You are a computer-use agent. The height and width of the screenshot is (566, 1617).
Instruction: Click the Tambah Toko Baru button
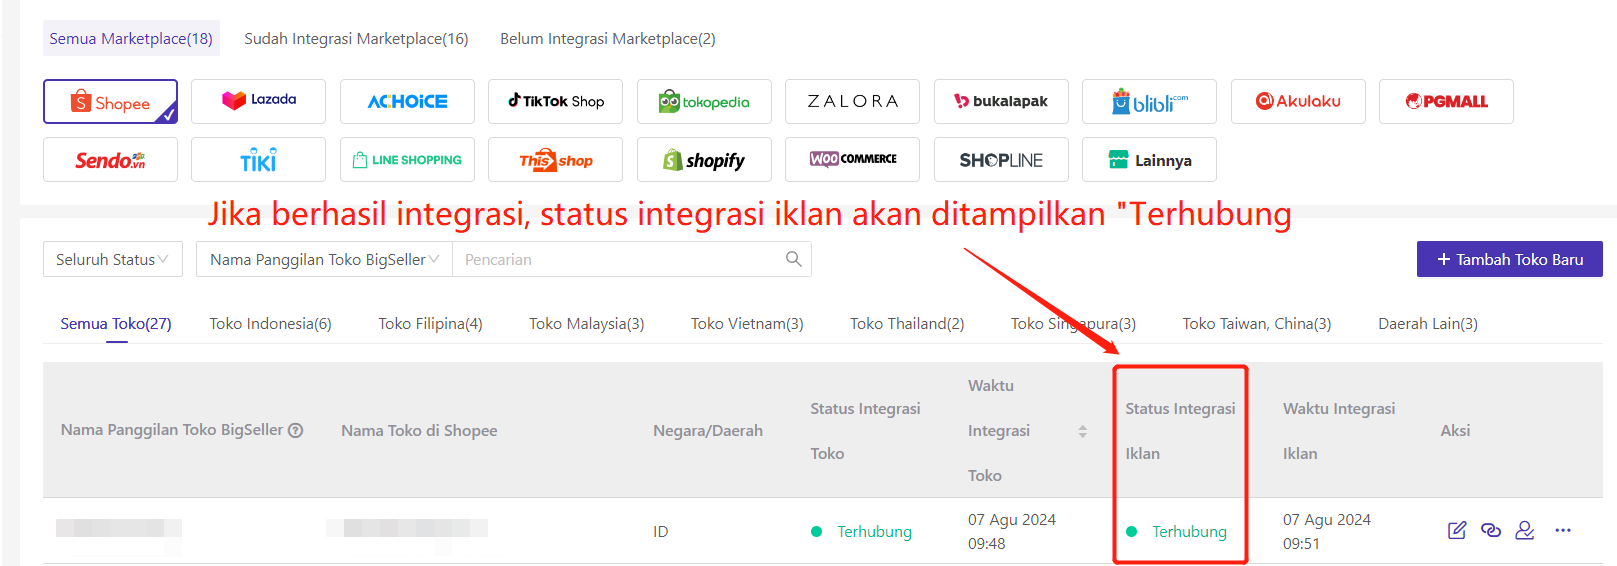pos(1510,259)
